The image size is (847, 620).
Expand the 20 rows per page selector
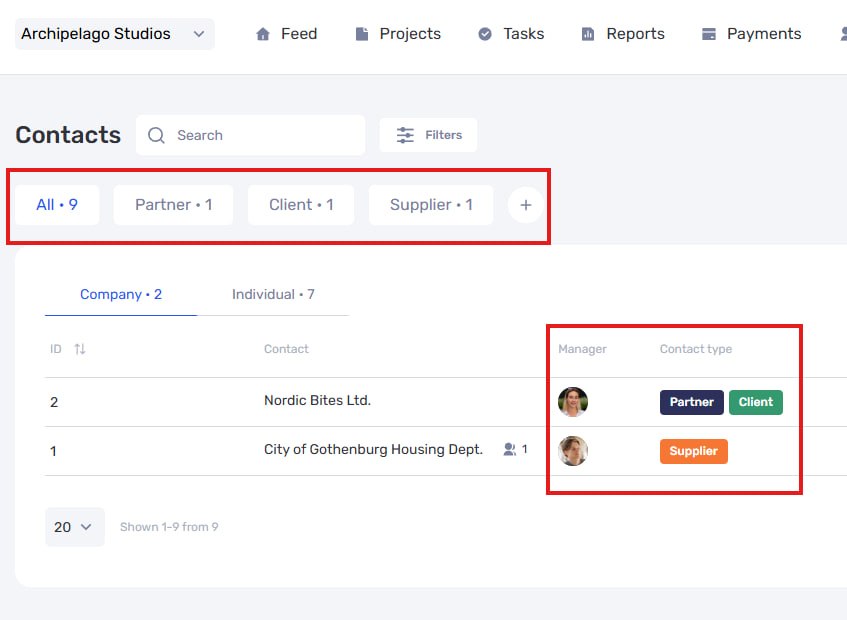75,527
